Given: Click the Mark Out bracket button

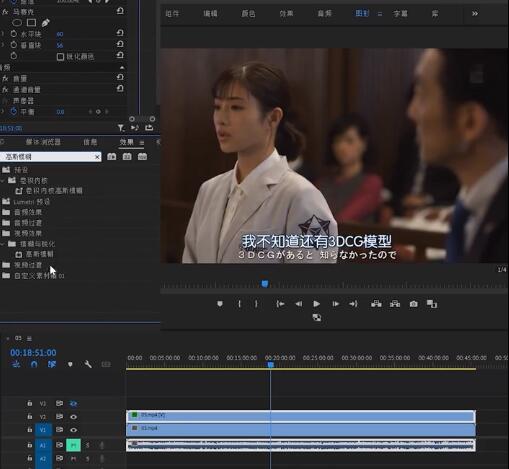Looking at the screenshot, I should [x=256, y=304].
